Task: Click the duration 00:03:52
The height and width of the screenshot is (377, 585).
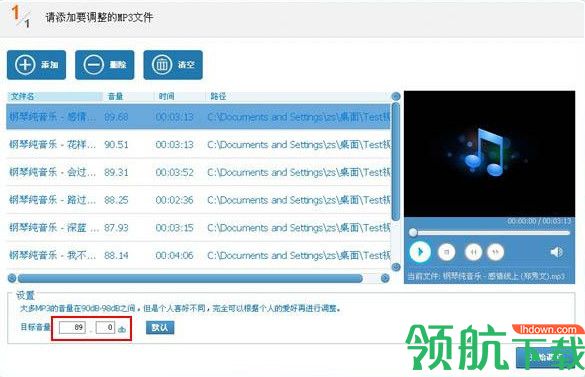Action: point(175,172)
